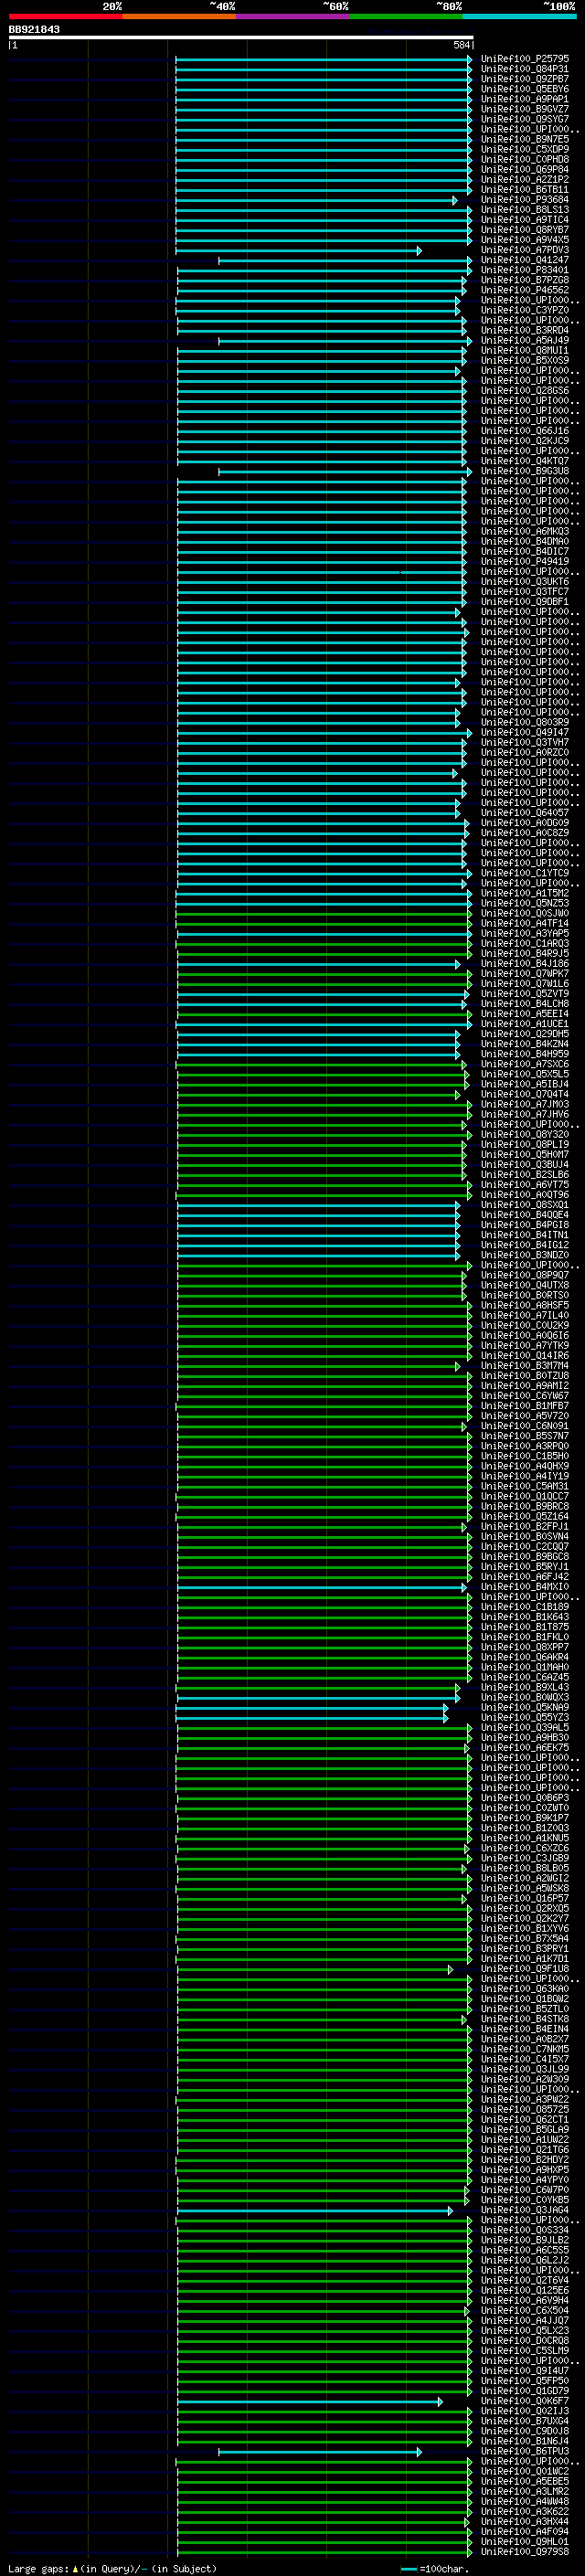Open hit UniRef100_A7SXC6
Viewport: 585px width, 2576px height.
(525, 1064)
